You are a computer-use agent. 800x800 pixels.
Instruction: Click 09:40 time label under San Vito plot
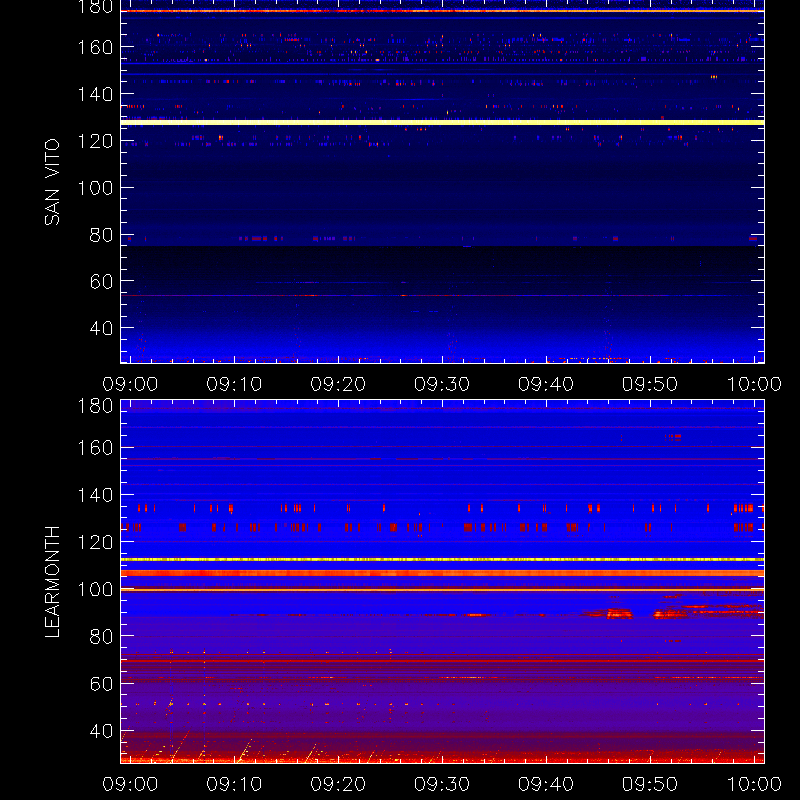point(546,384)
